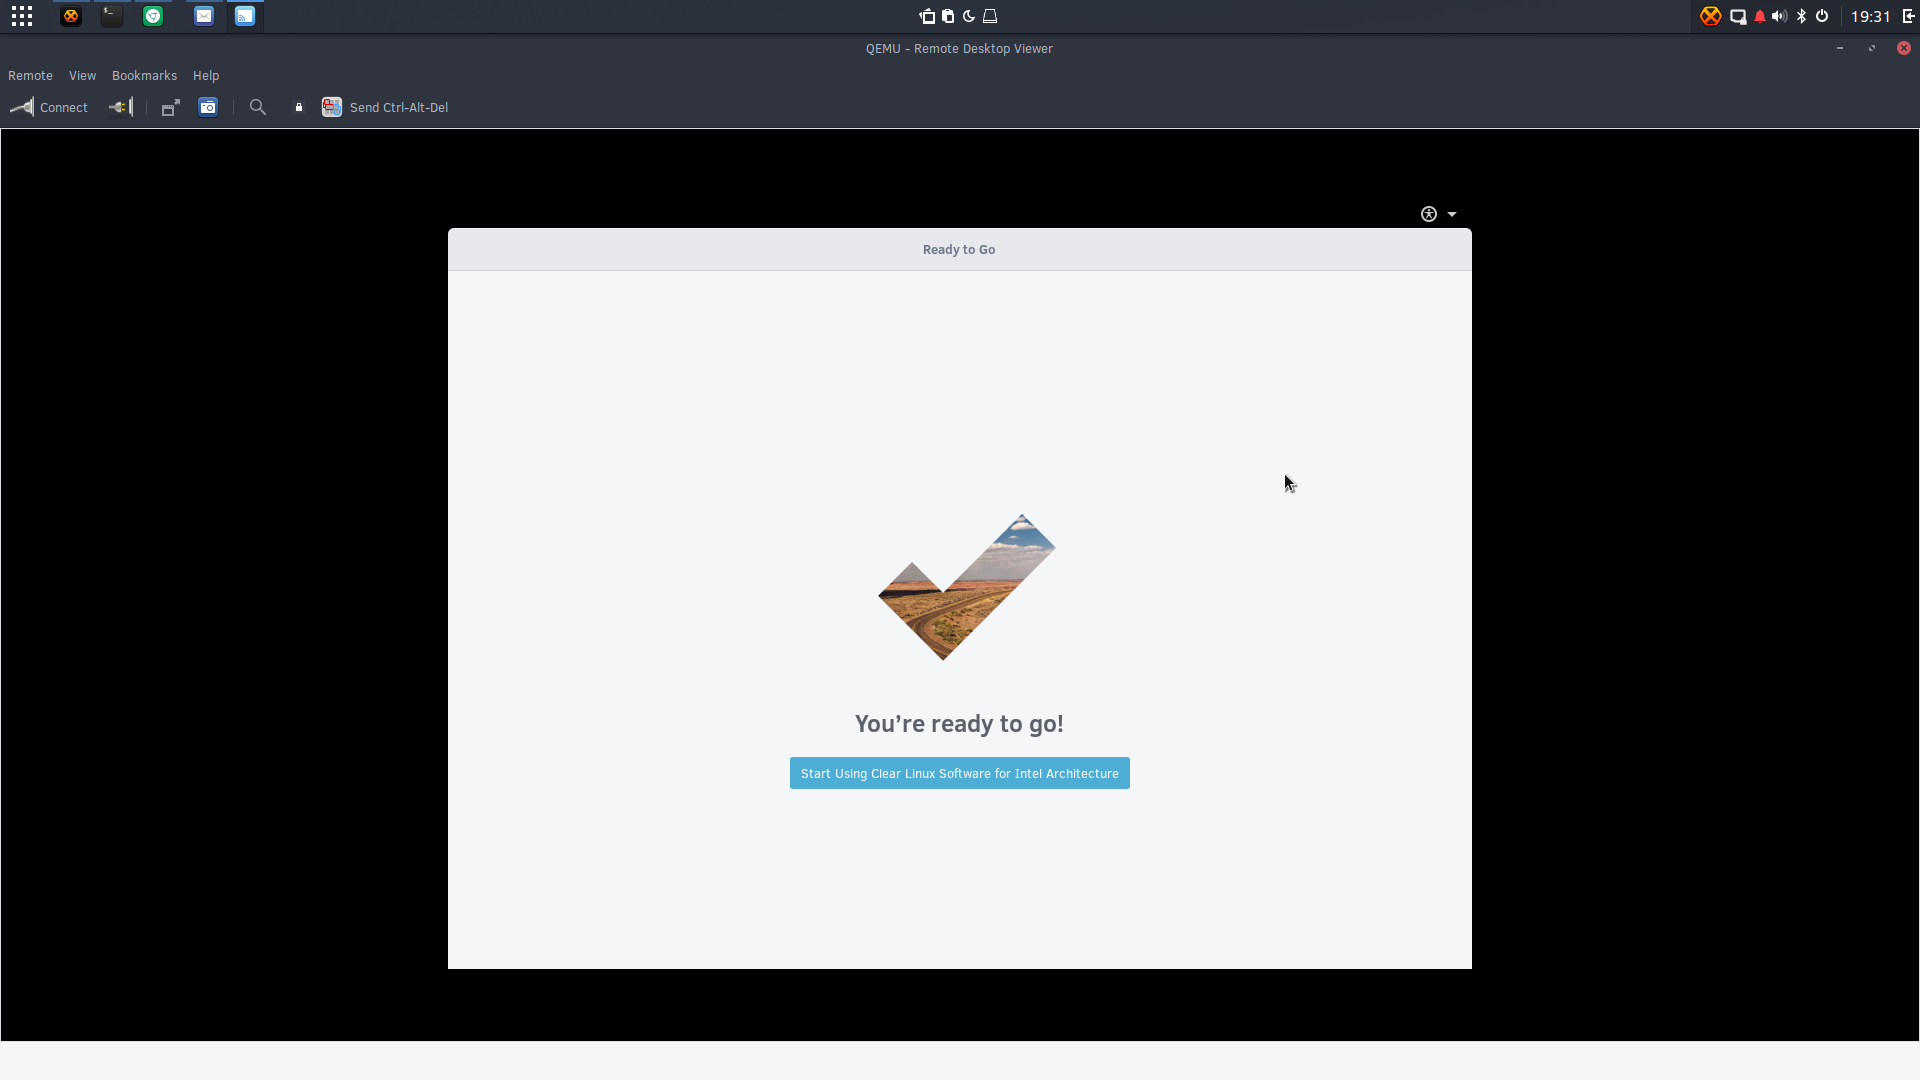Click the clipboard paste panel icon
The height and width of the screenshot is (1080, 1920).
(x=948, y=16)
